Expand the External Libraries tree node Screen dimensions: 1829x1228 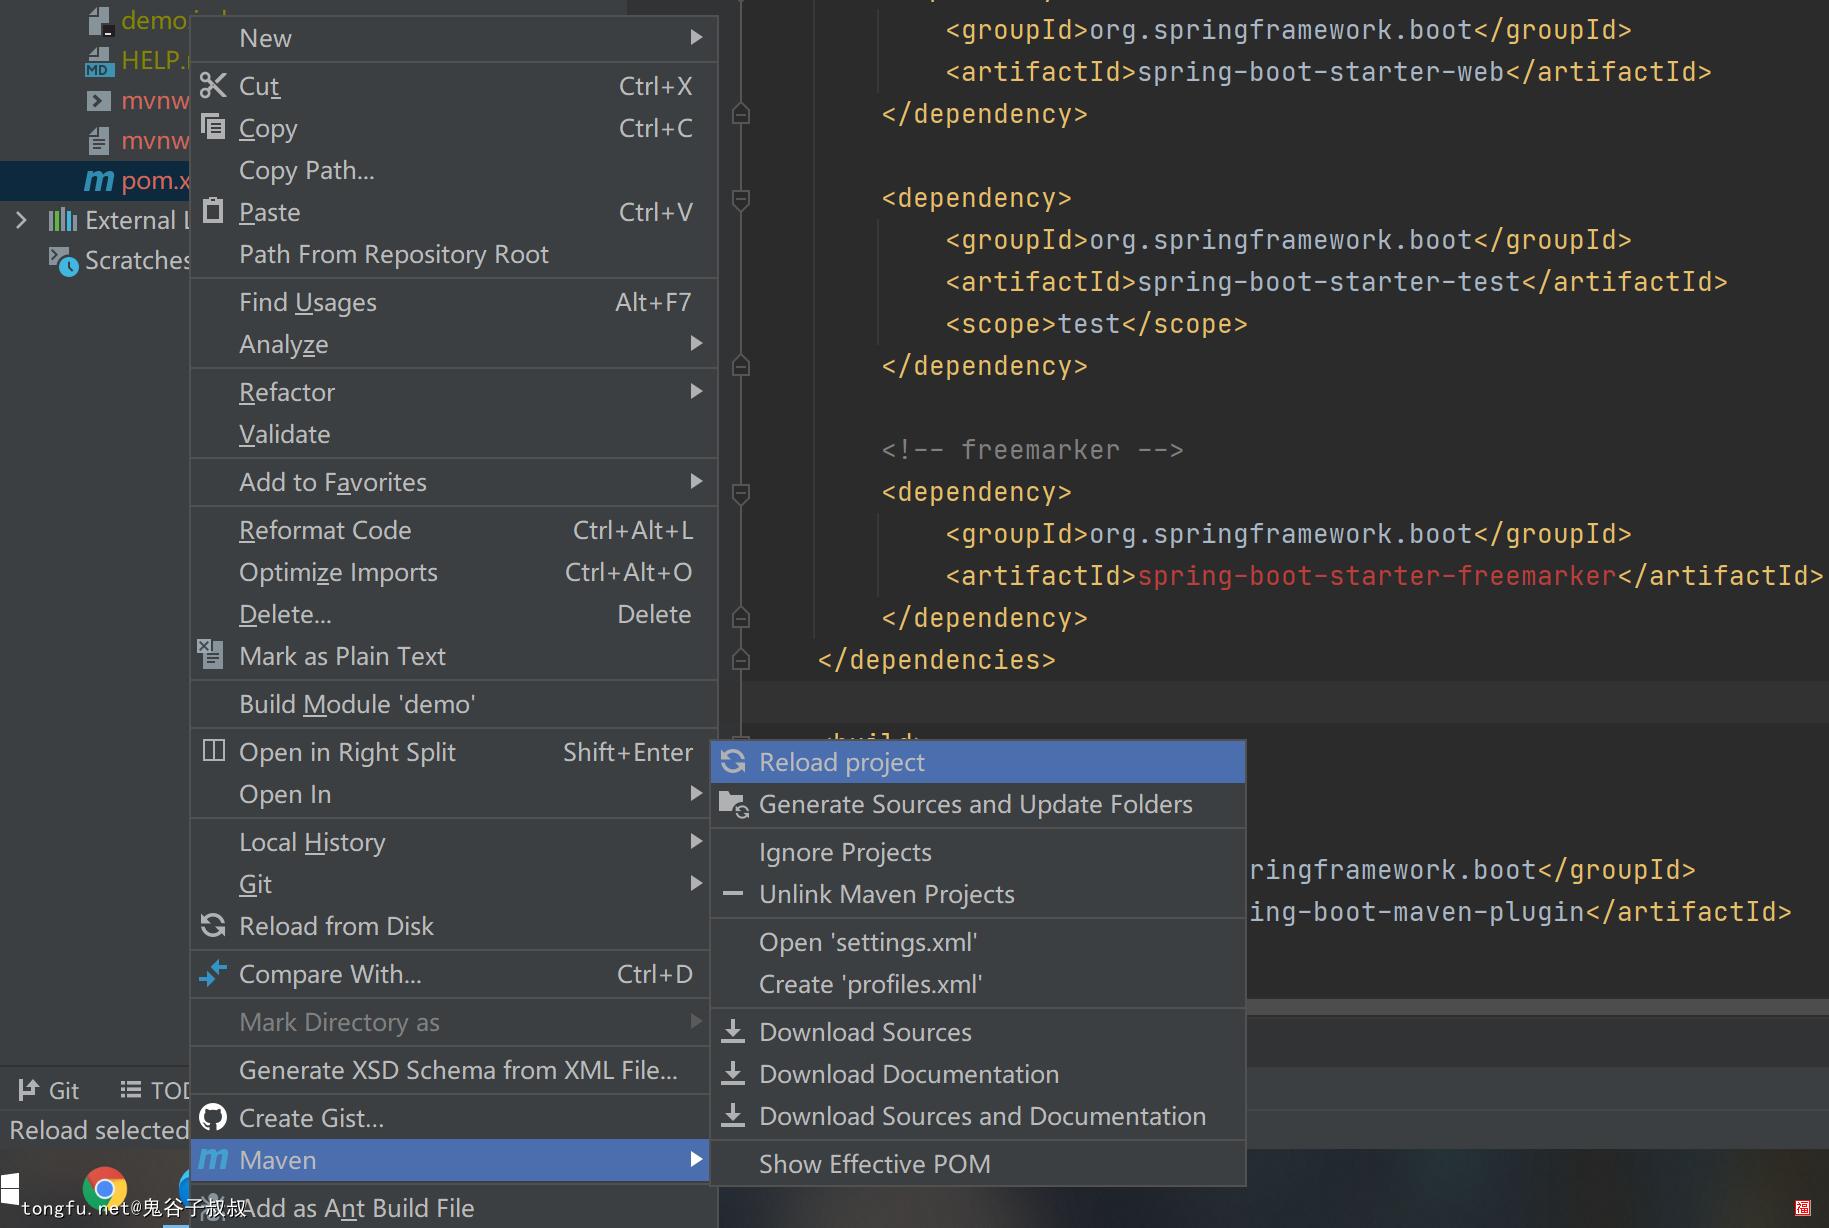pos(21,220)
